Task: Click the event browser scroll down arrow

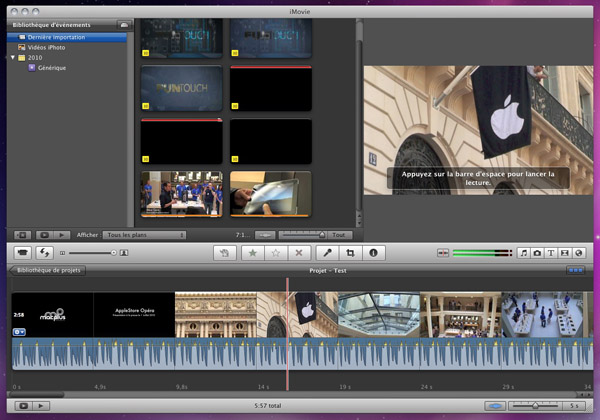Action: 359,223
